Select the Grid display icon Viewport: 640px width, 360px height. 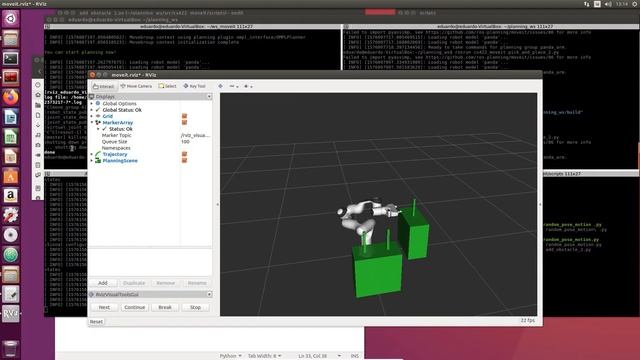click(98, 116)
